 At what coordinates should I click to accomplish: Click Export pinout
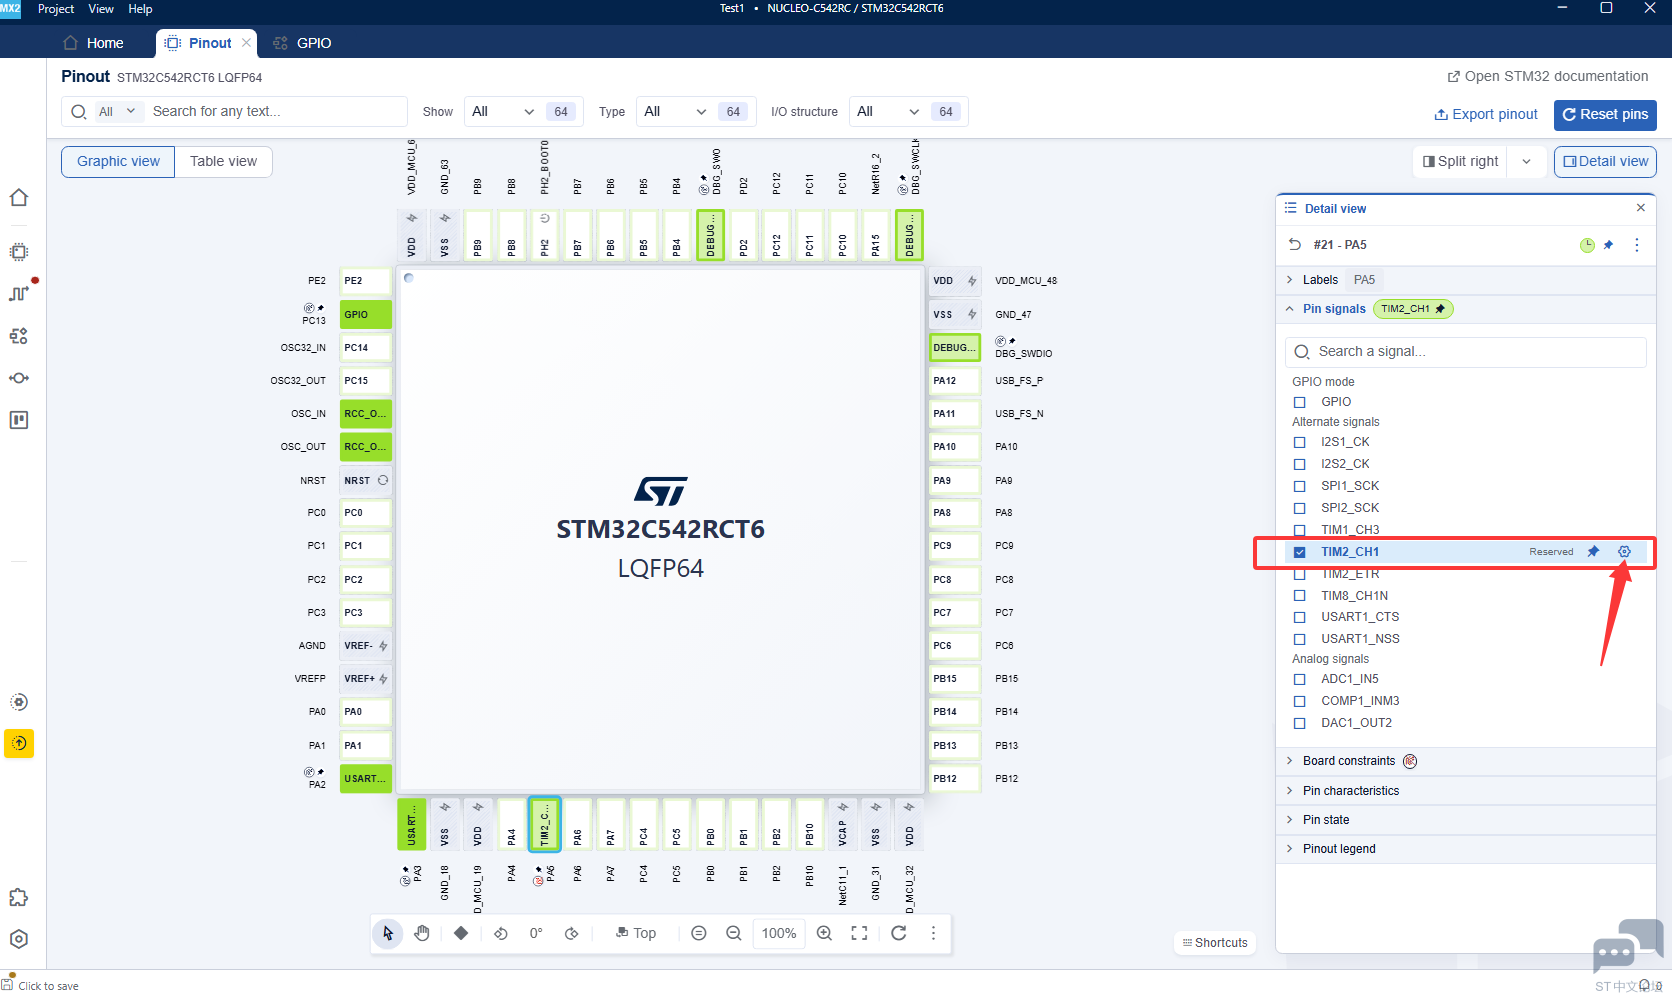(1486, 115)
